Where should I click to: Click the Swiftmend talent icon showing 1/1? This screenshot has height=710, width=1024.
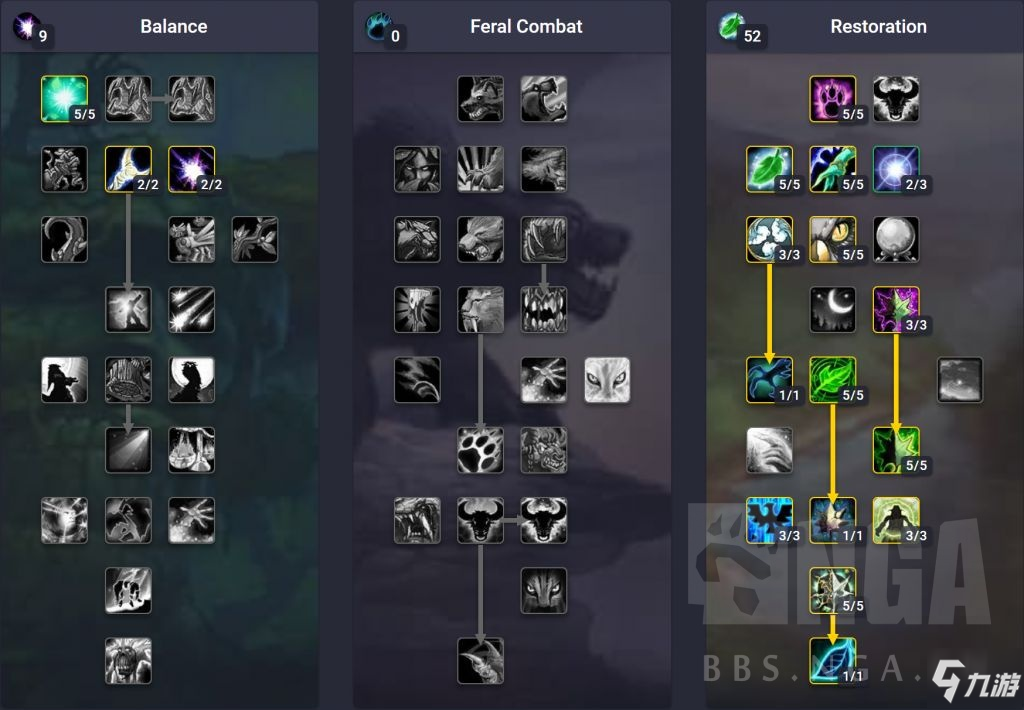point(833,521)
